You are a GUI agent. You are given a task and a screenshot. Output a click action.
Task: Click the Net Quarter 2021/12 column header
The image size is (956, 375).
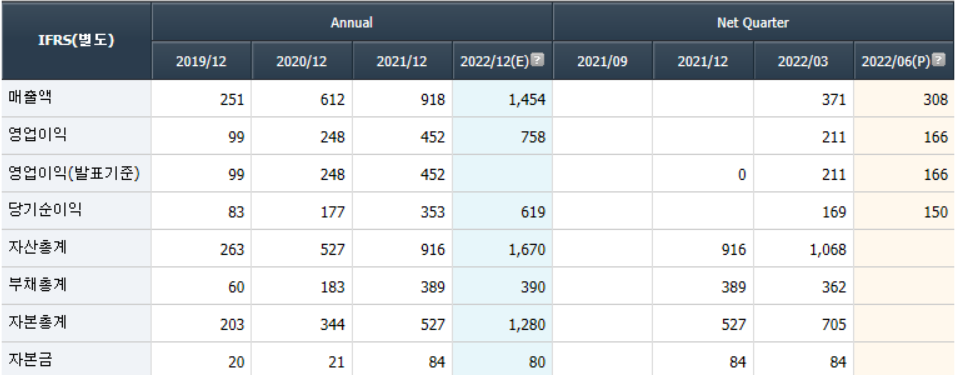702,62
